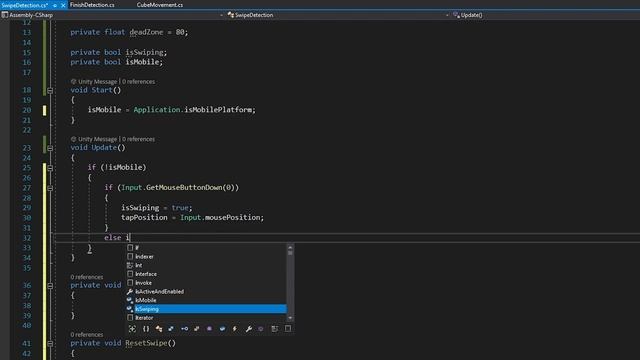Click the SwipeDetection class icon in navigation bar
640x360 pixels.
click(231, 15)
